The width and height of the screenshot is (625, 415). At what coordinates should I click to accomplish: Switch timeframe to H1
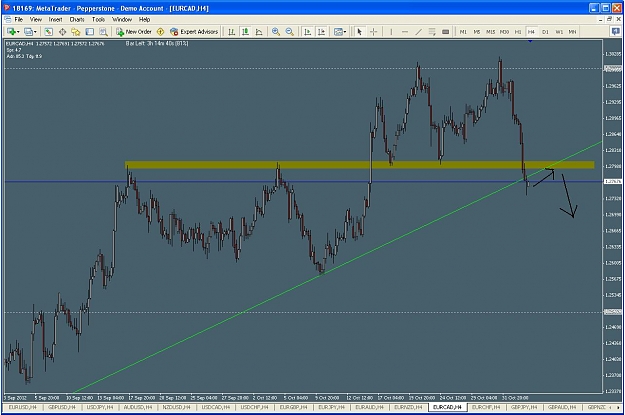coord(518,32)
